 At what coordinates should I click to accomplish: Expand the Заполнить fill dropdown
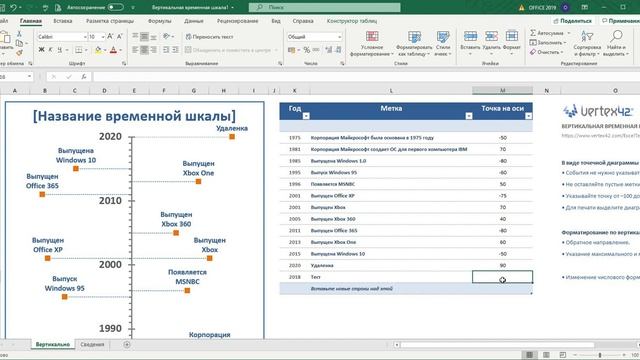[x=565, y=42]
